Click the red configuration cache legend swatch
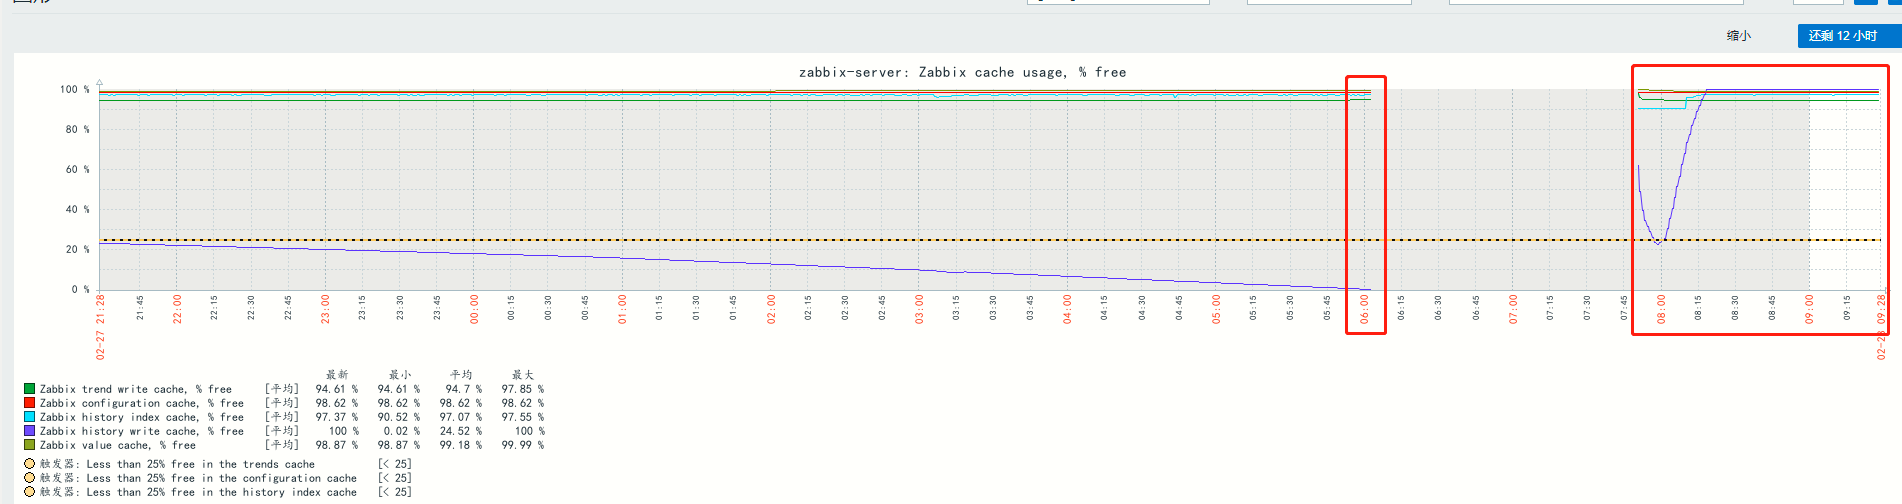1902x504 pixels. pos(30,403)
